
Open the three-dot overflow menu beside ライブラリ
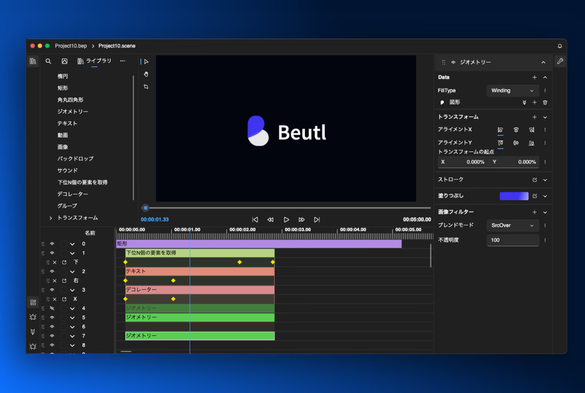123,61
